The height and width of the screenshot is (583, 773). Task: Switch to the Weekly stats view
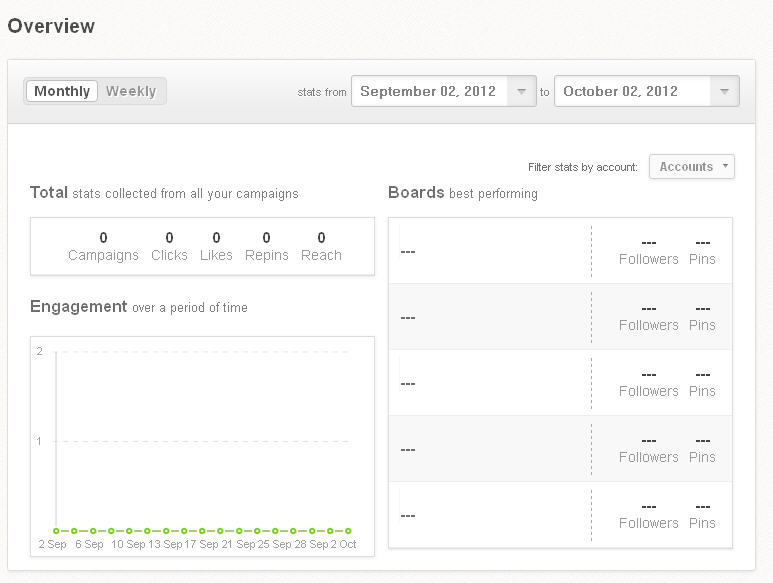coord(131,91)
